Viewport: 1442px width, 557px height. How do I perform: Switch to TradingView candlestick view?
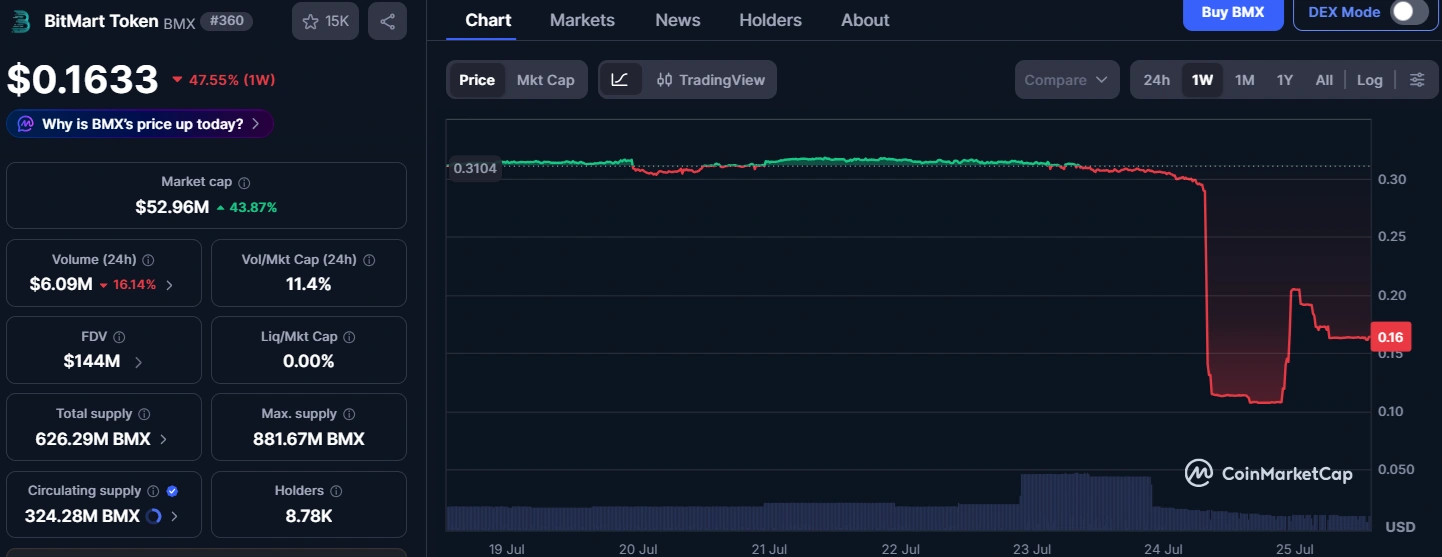click(711, 80)
